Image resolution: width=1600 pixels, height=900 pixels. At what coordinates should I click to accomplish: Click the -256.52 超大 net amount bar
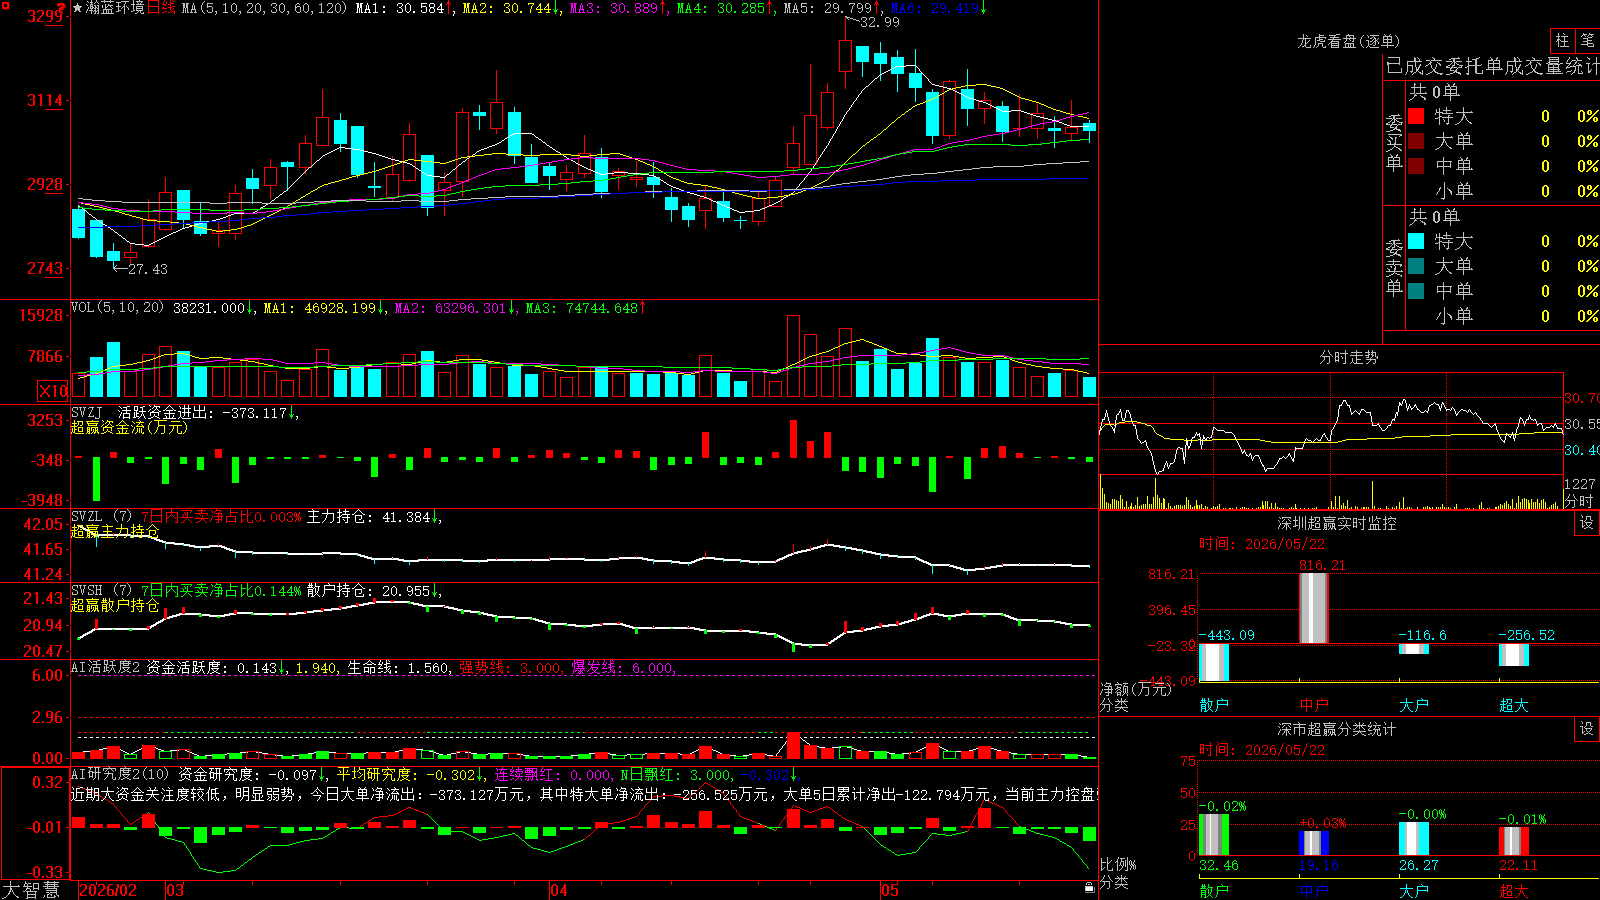pos(1514,654)
